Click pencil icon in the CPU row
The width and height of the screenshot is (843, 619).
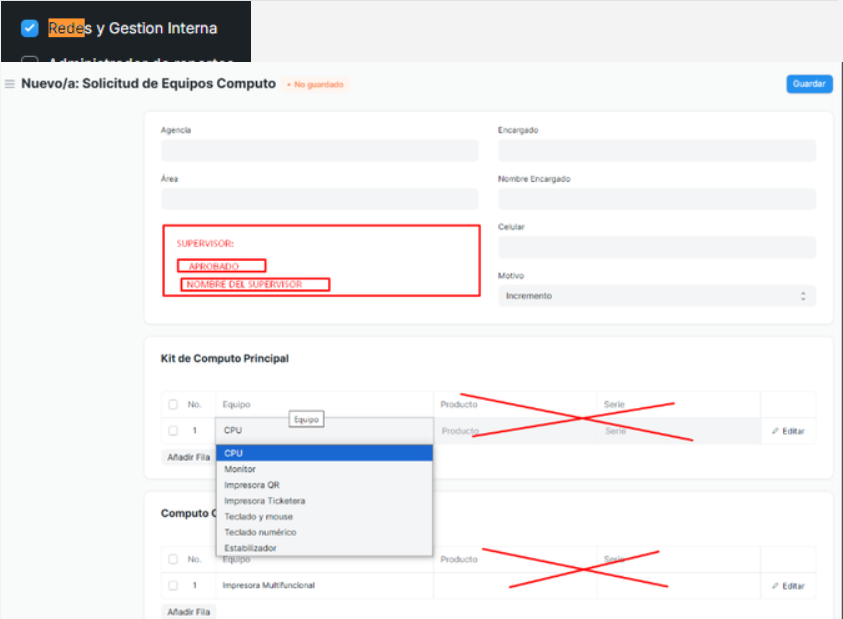[775, 431]
